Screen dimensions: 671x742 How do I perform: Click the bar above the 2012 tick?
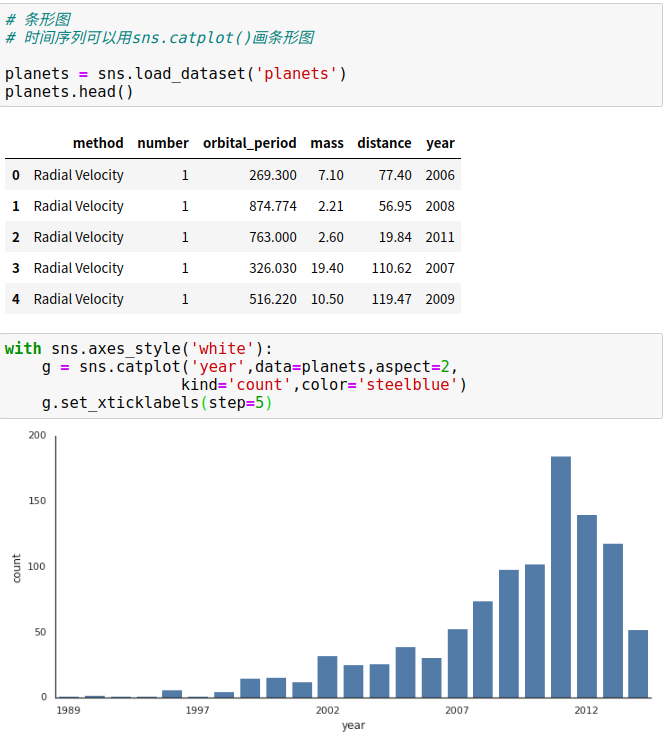tap(587, 606)
